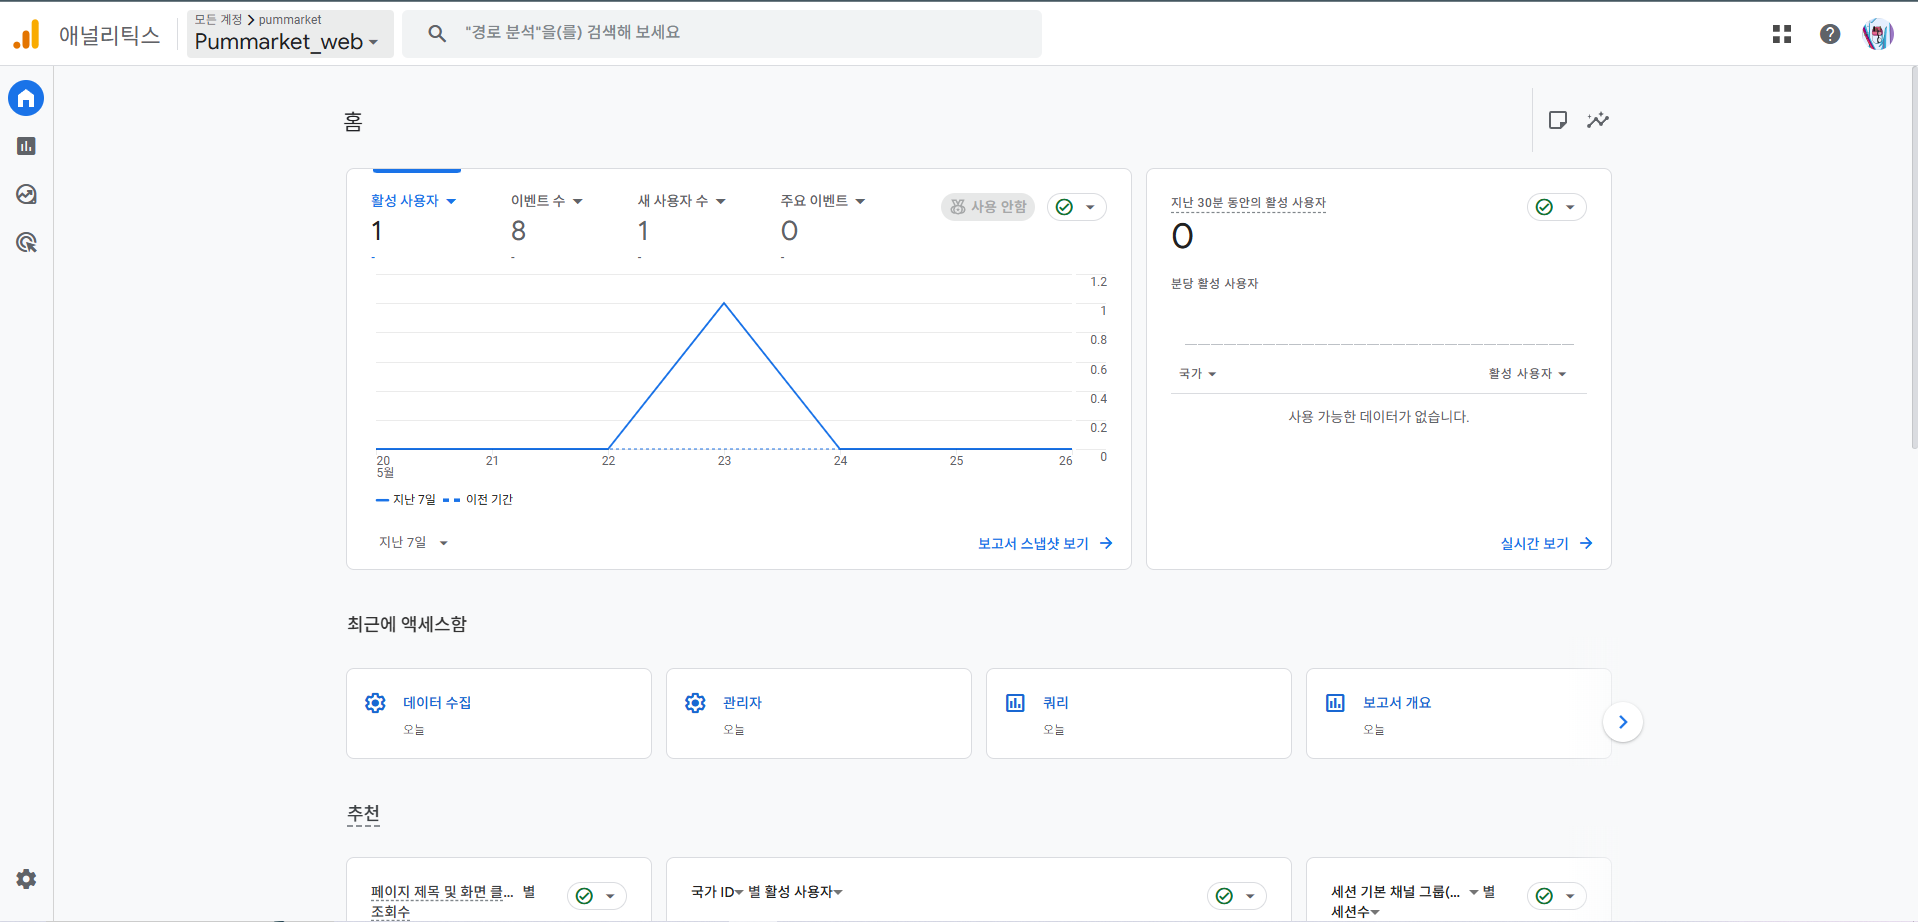The width and height of the screenshot is (1918, 922).
Task: Click the Home icon in sidebar
Action: pyautogui.click(x=26, y=98)
